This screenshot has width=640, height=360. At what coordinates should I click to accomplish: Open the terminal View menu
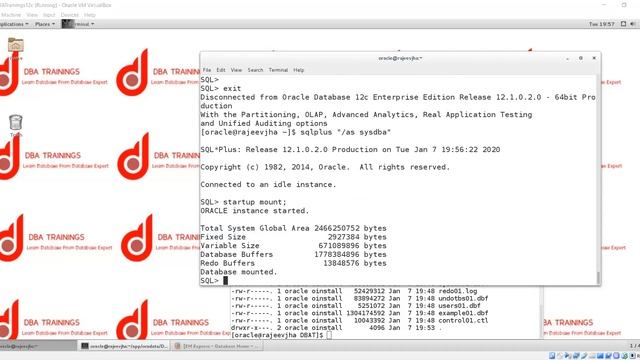click(x=236, y=70)
